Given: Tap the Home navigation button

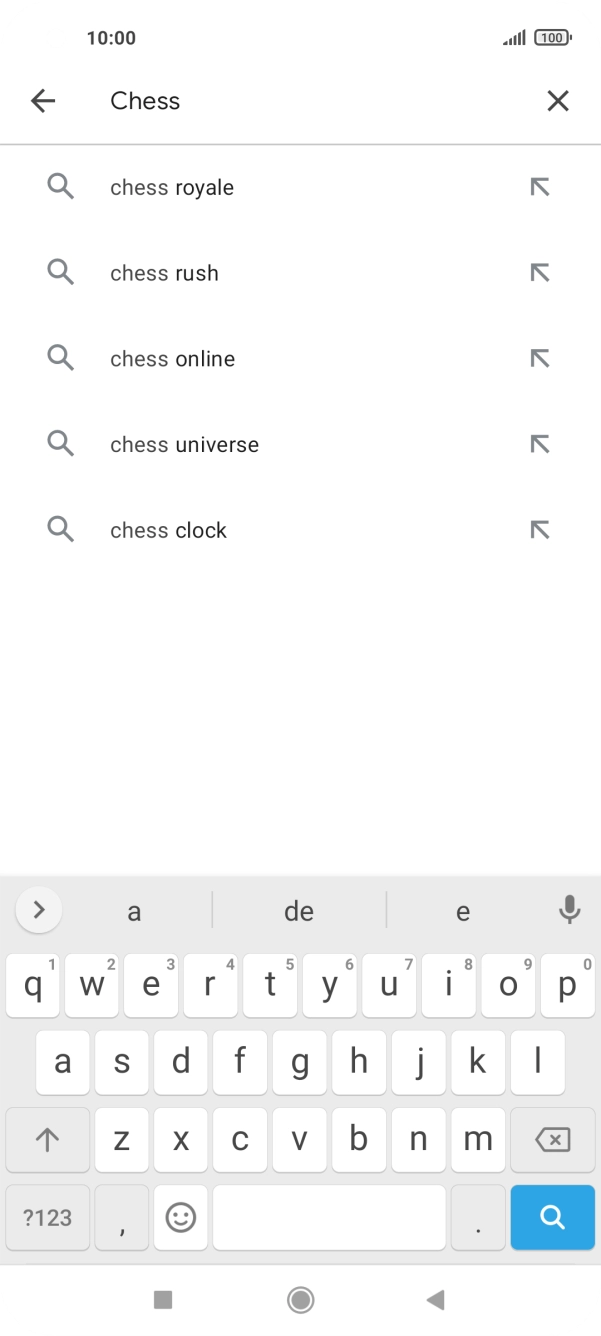Looking at the screenshot, I should click(x=299, y=1299).
